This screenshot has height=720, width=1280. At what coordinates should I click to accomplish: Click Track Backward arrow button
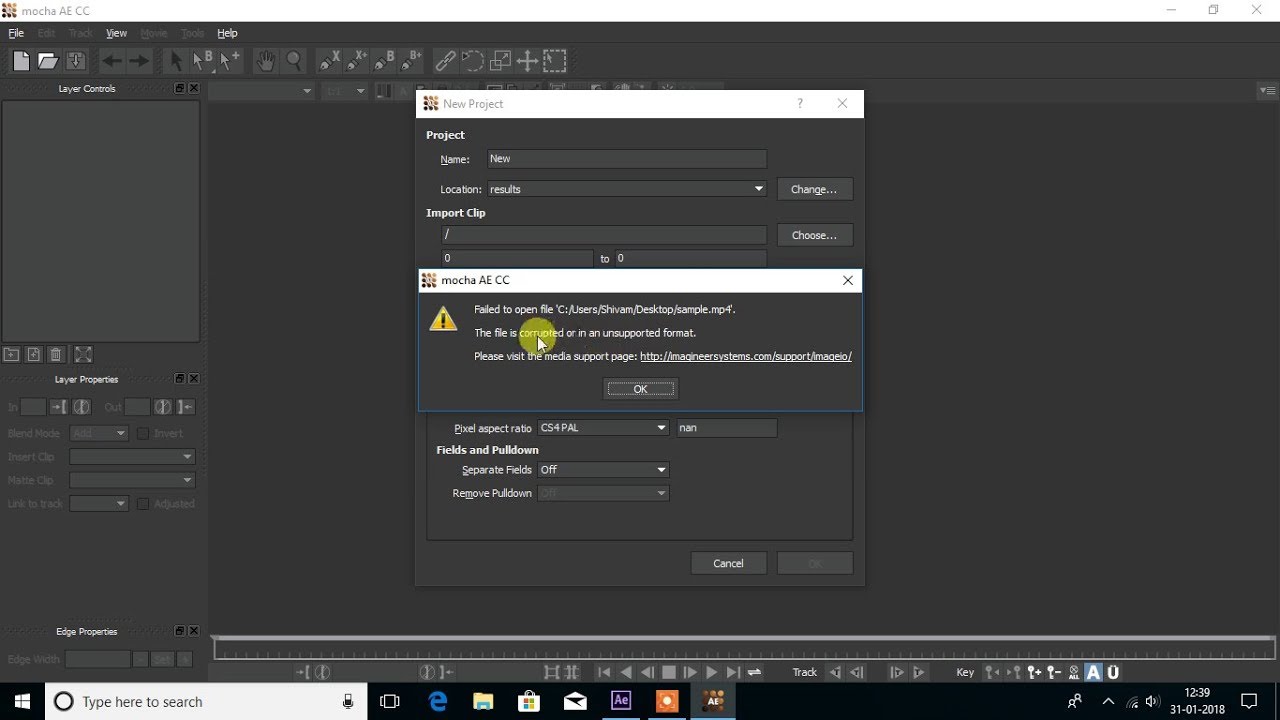point(835,673)
